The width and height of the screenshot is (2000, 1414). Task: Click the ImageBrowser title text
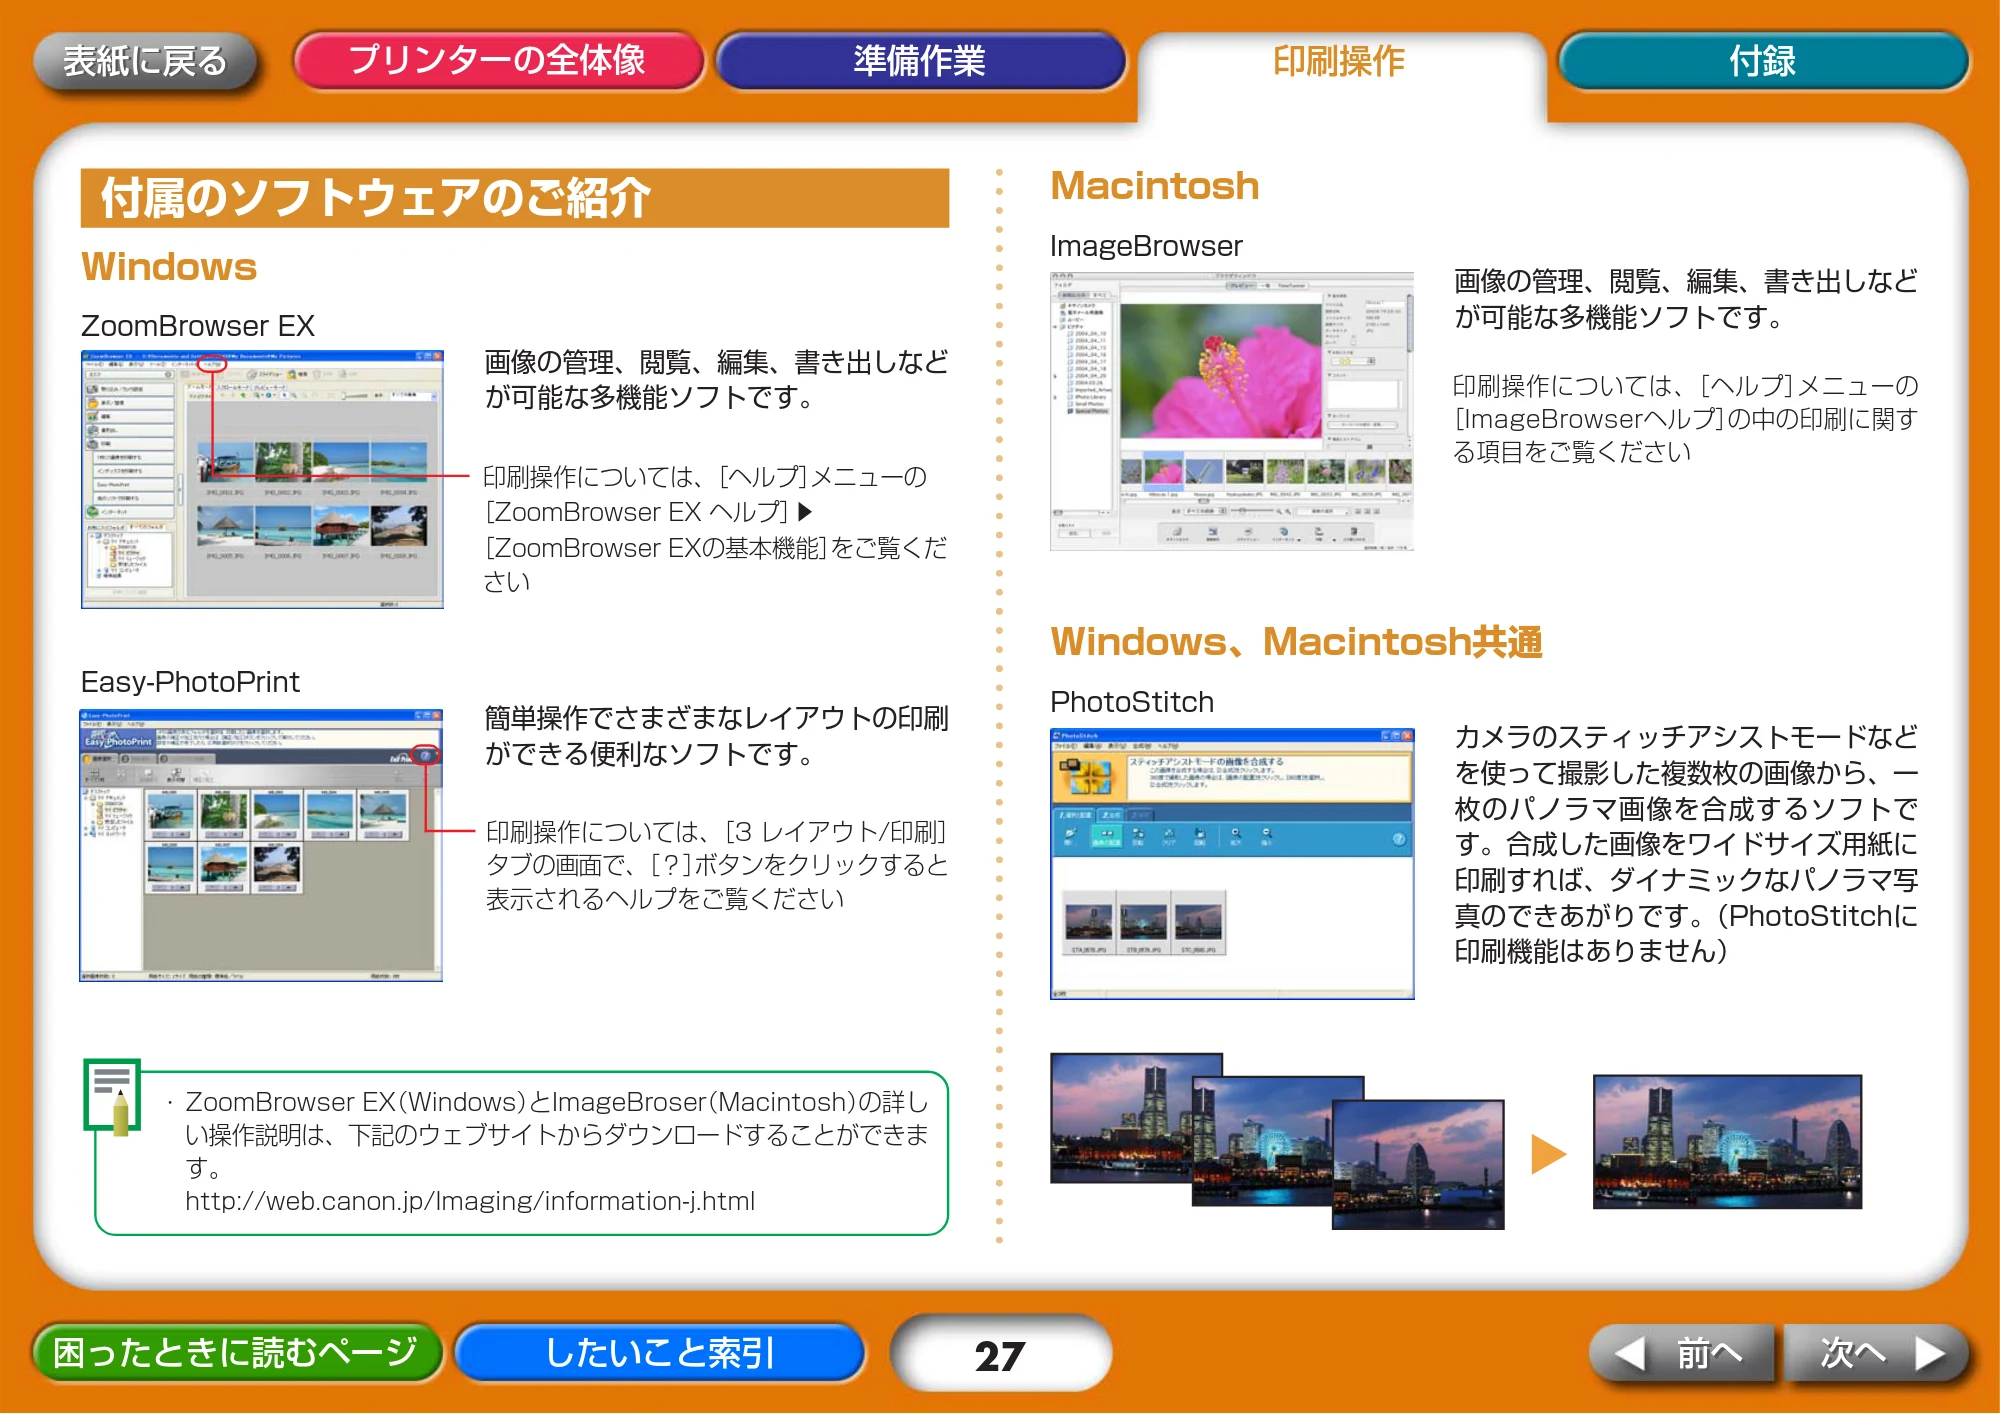tap(1146, 246)
